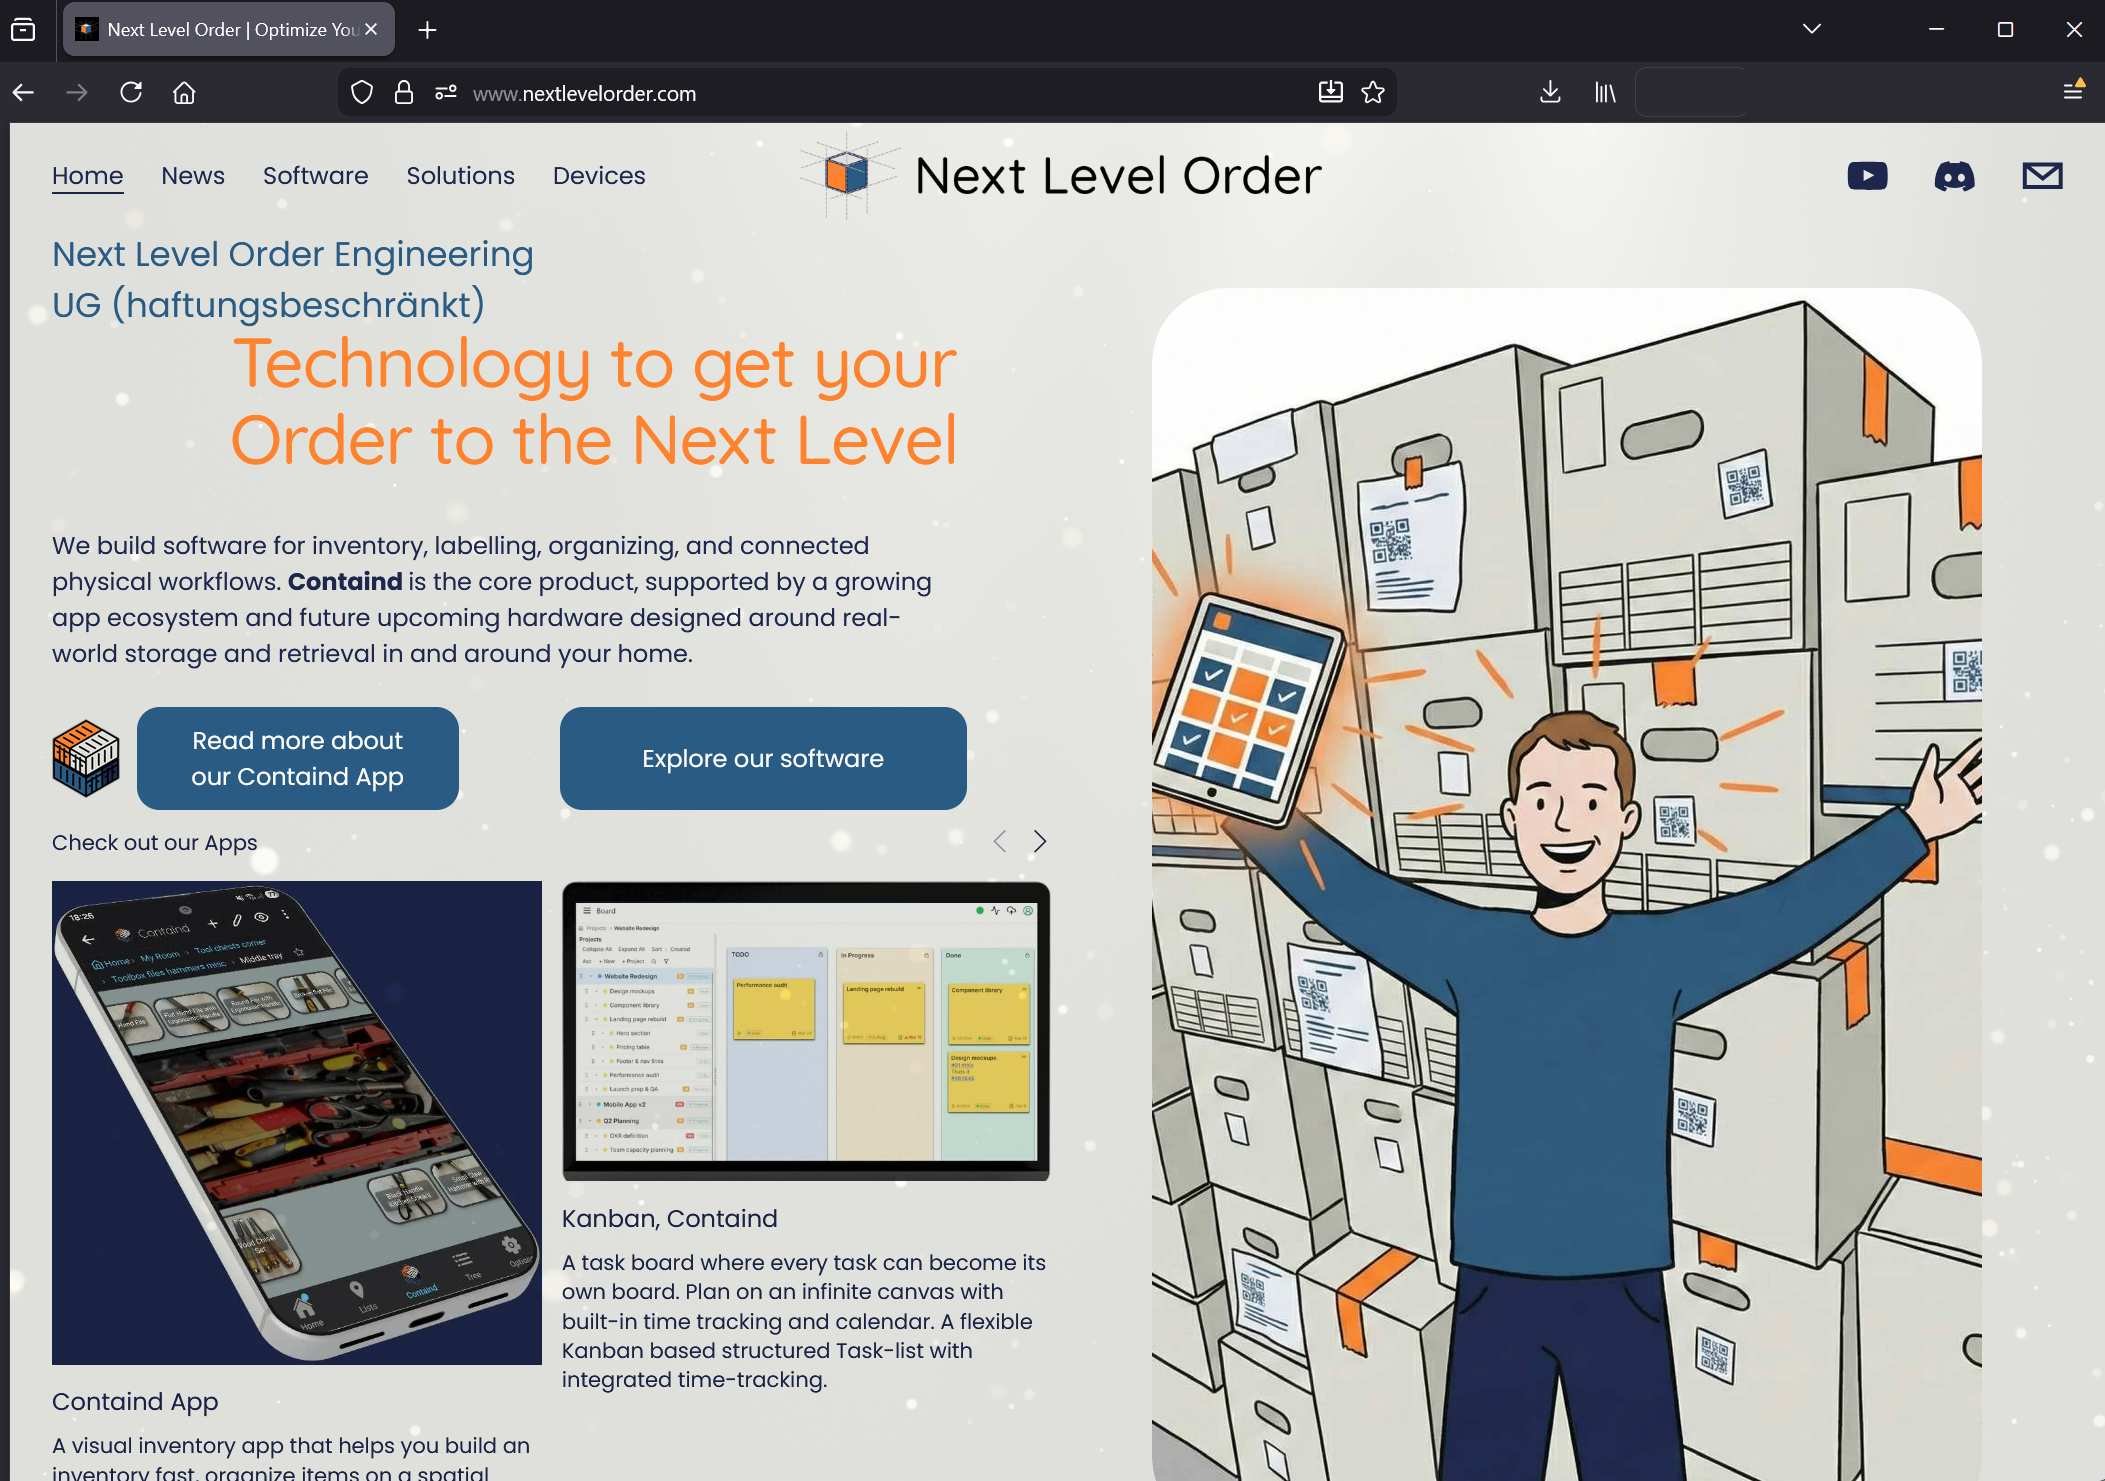Open the Kanban, Containd heading link
2105x1481 pixels.
click(670, 1218)
